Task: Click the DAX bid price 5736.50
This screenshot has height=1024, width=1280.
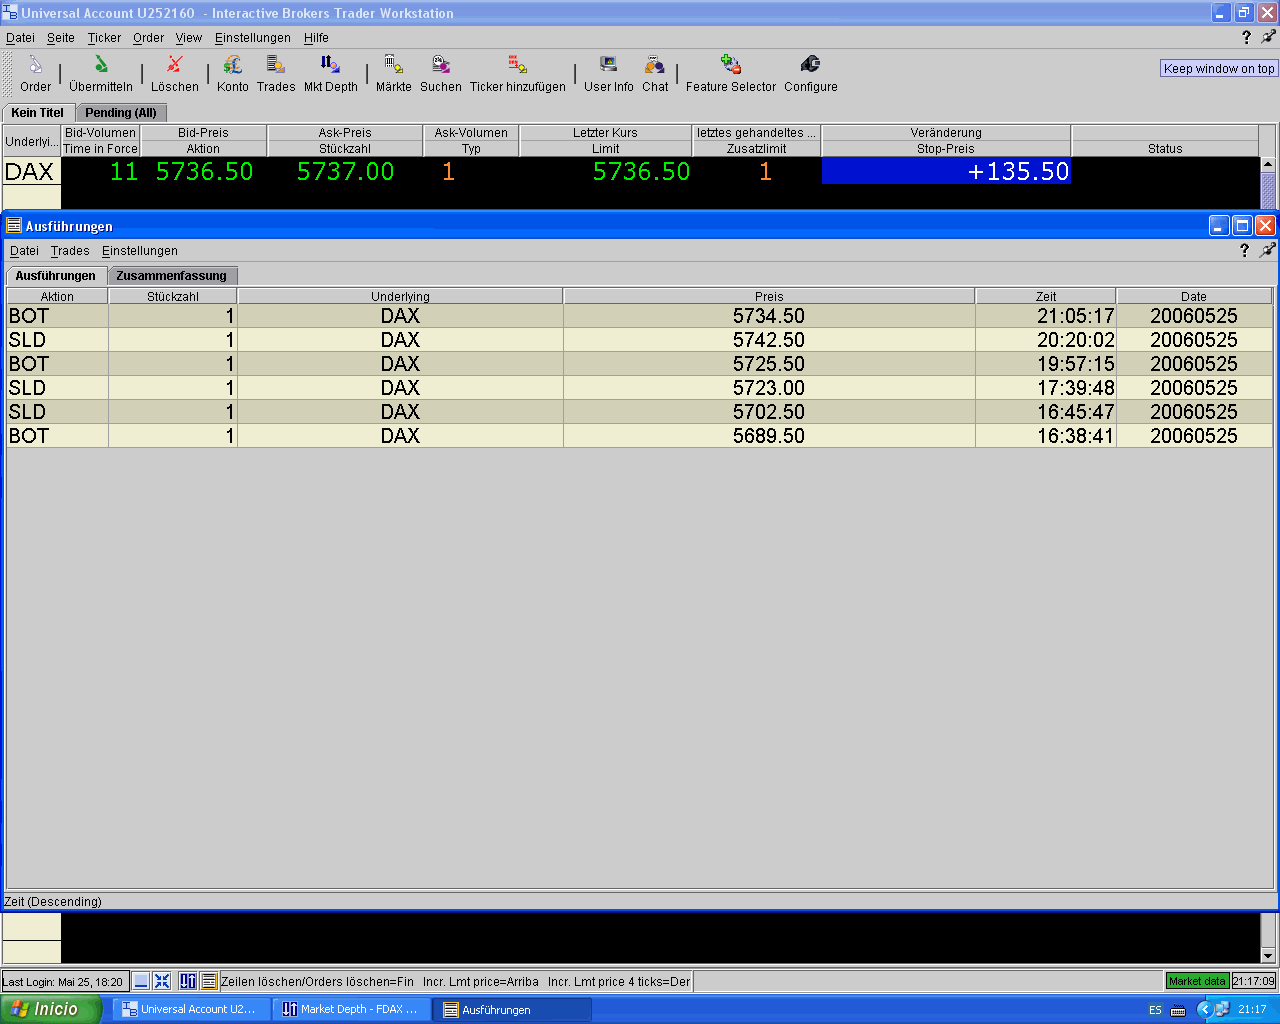Action: tap(204, 172)
